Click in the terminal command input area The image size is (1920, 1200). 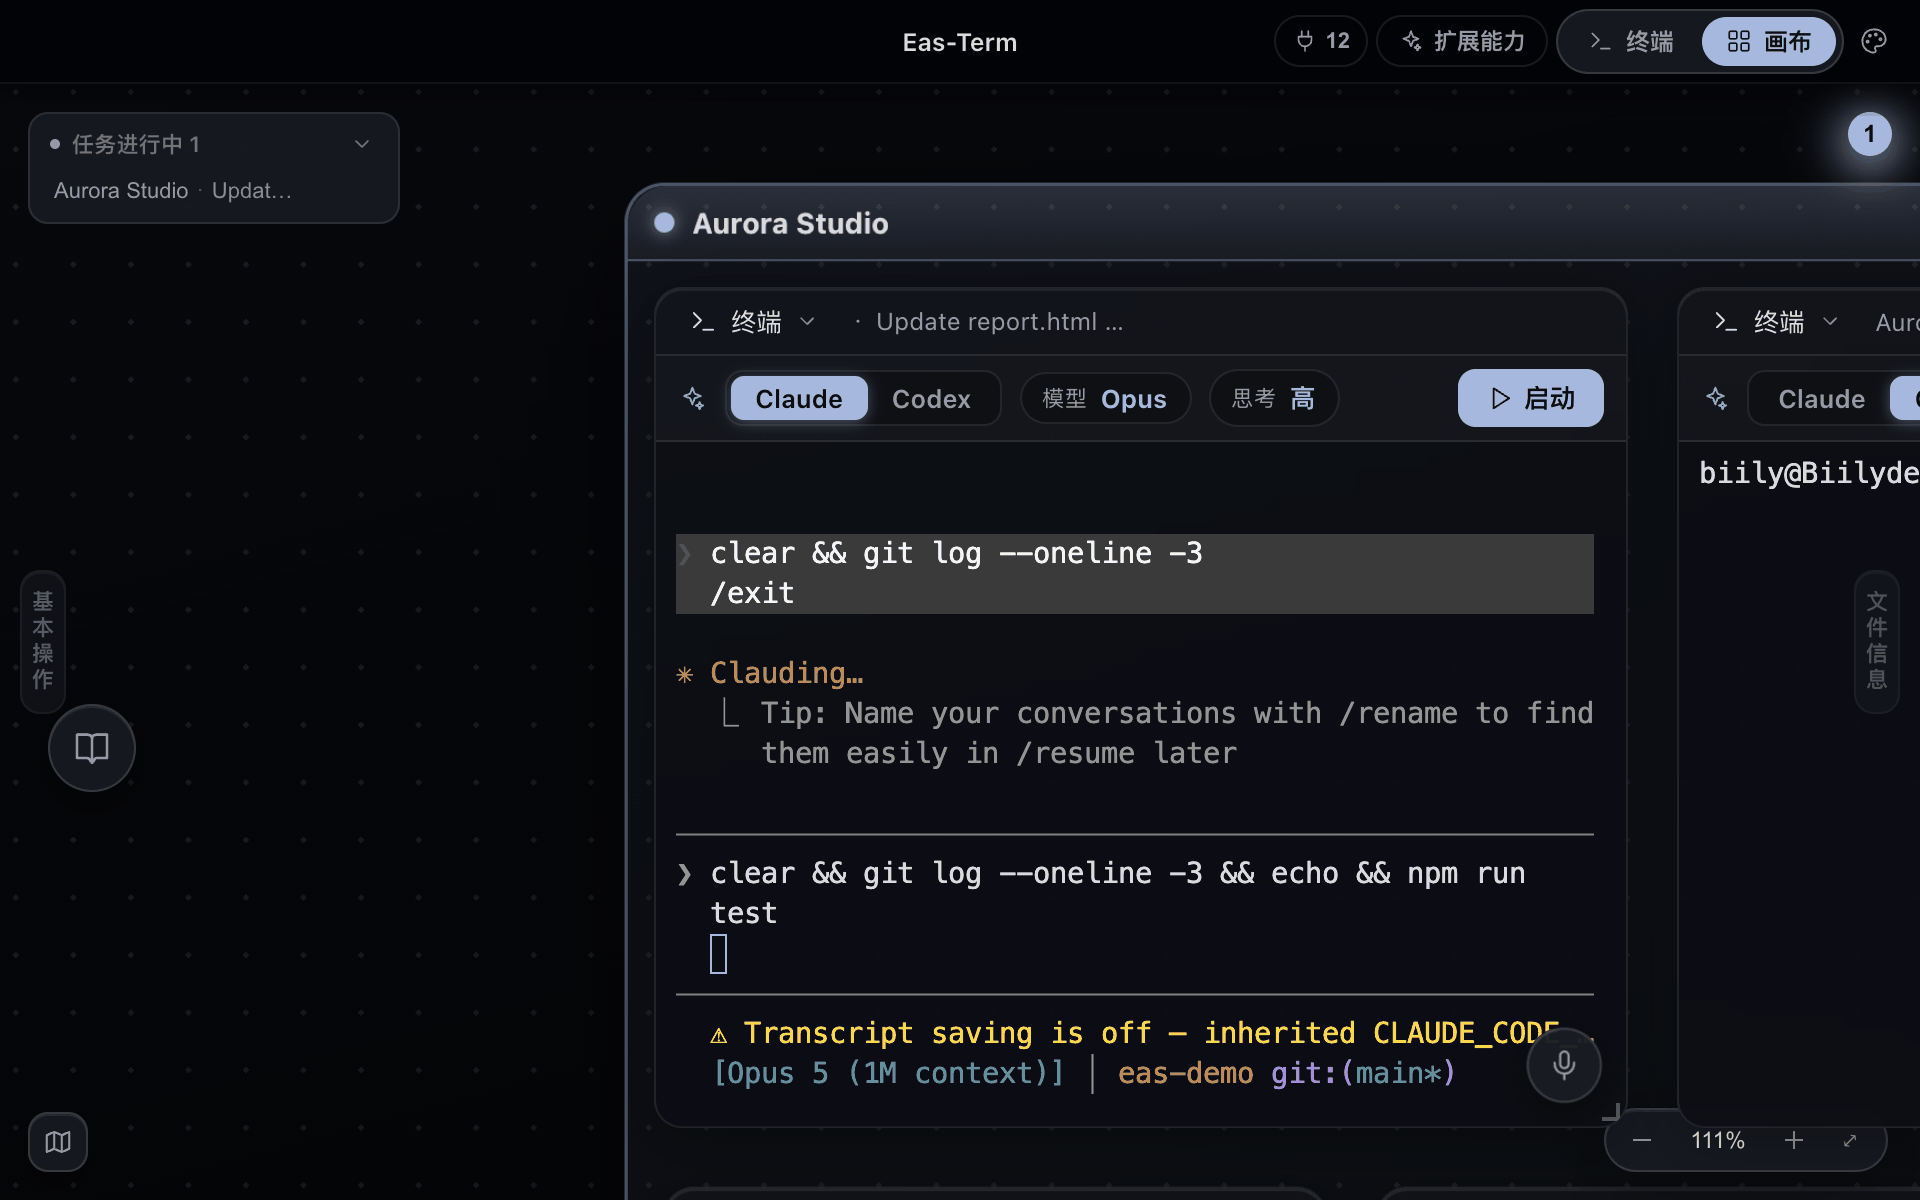click(x=1135, y=914)
